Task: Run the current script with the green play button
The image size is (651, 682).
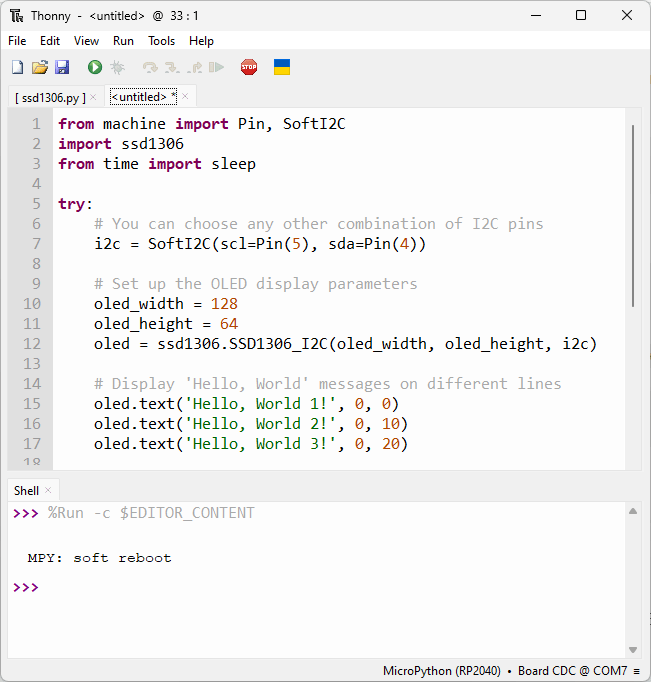Action: click(x=94, y=67)
